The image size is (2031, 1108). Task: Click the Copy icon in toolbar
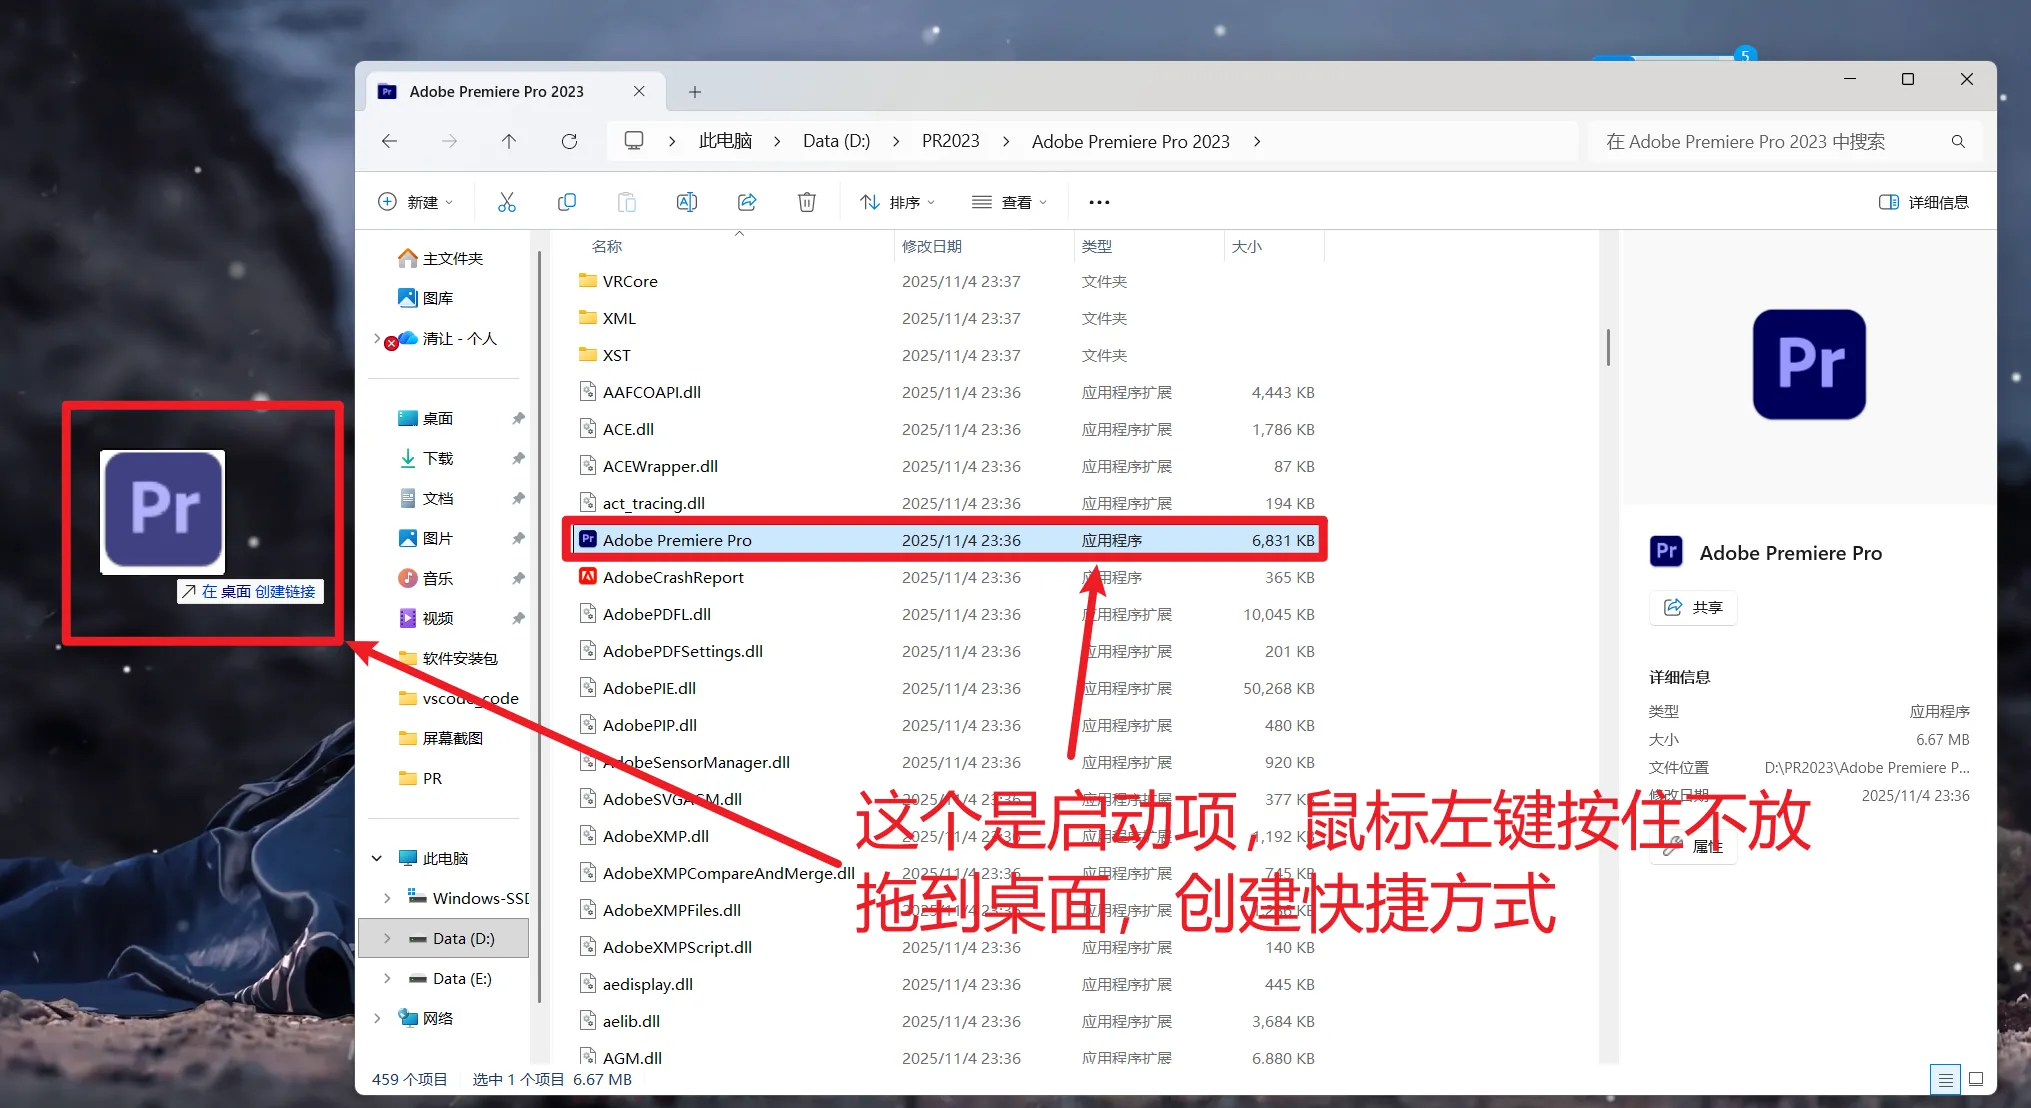tap(567, 202)
